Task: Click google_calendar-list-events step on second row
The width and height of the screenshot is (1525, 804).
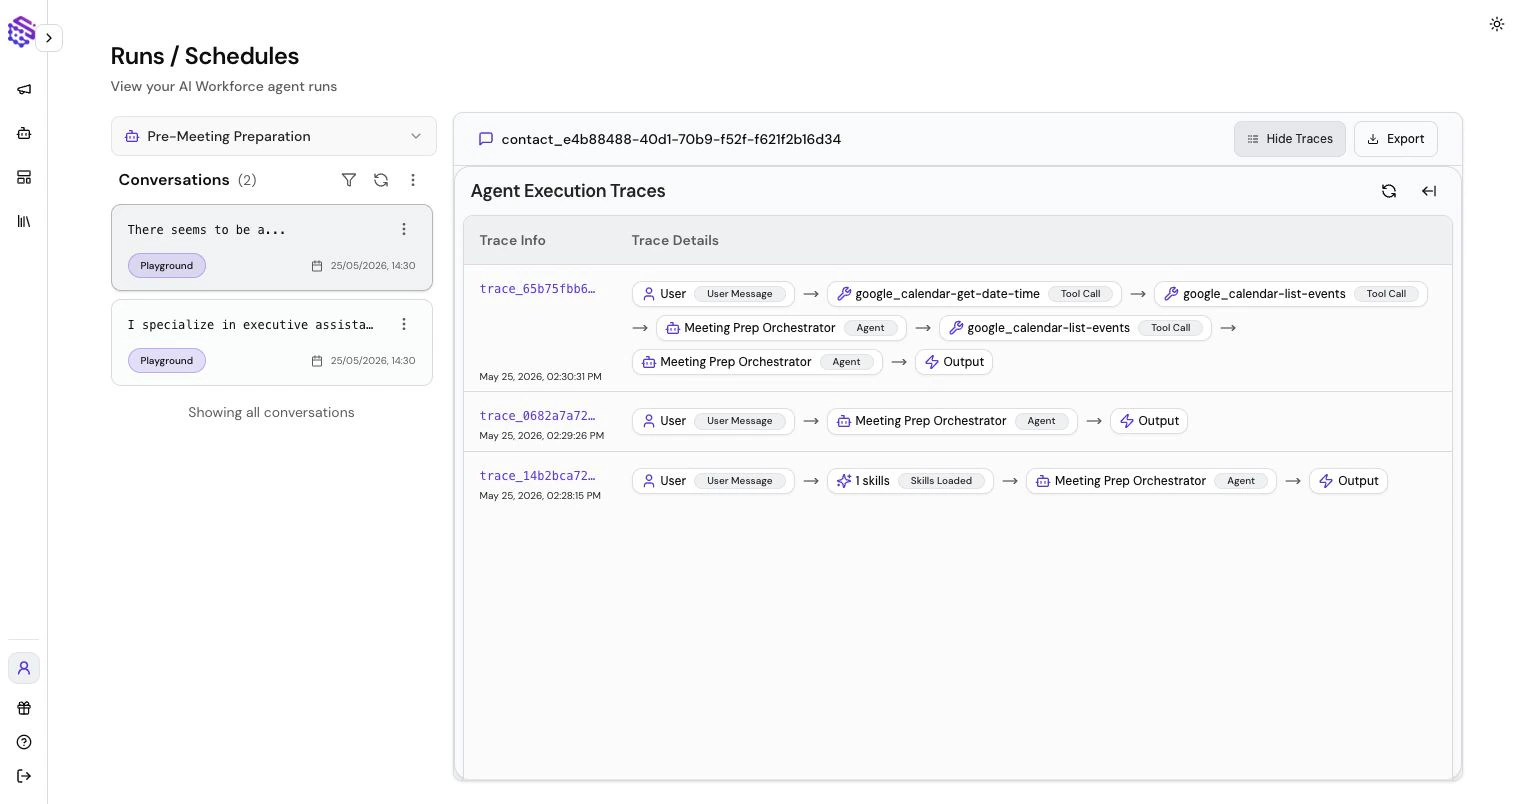Action: pyautogui.click(x=1075, y=328)
